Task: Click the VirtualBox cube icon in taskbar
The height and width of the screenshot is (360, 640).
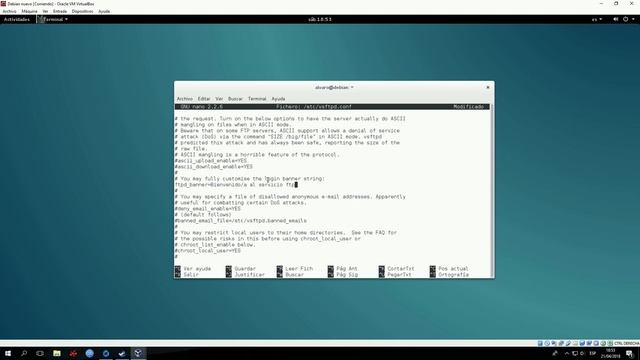Action: click(x=138, y=353)
